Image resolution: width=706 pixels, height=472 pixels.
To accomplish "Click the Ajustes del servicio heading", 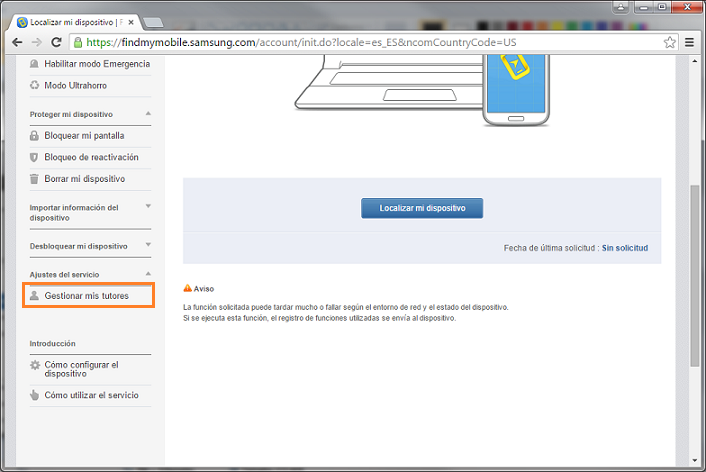I will [64, 275].
